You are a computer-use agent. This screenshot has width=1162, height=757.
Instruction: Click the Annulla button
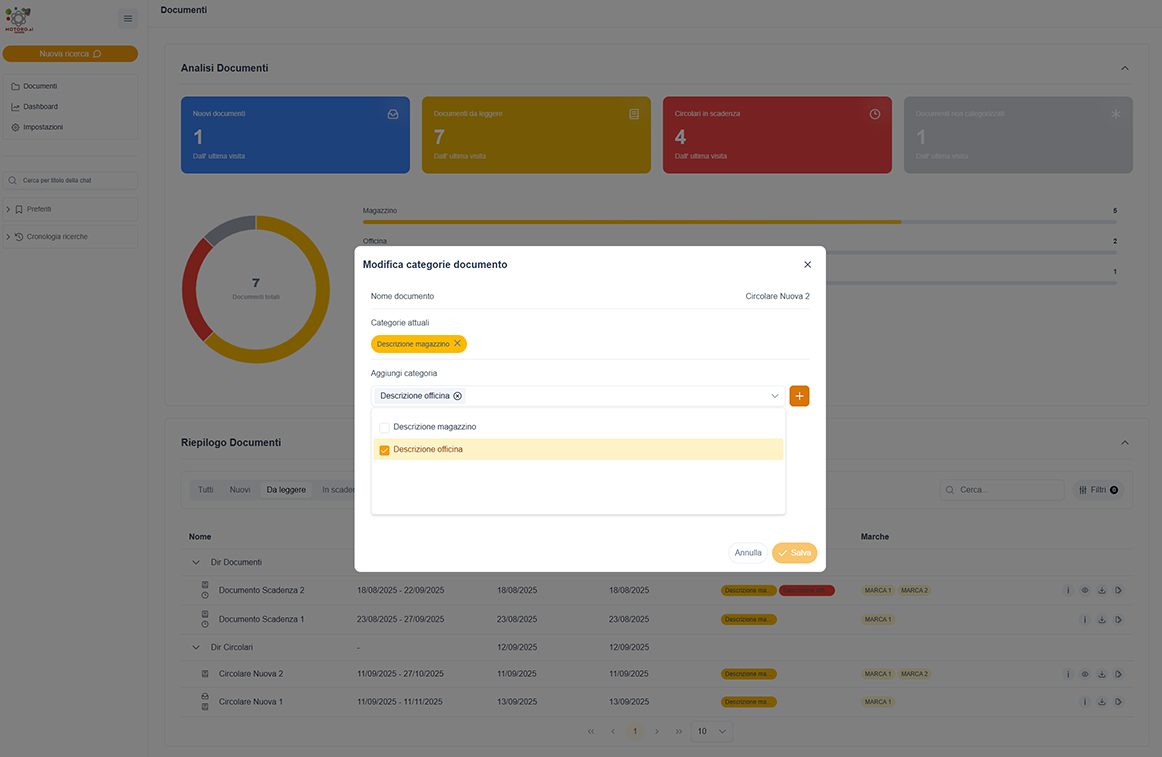748,553
